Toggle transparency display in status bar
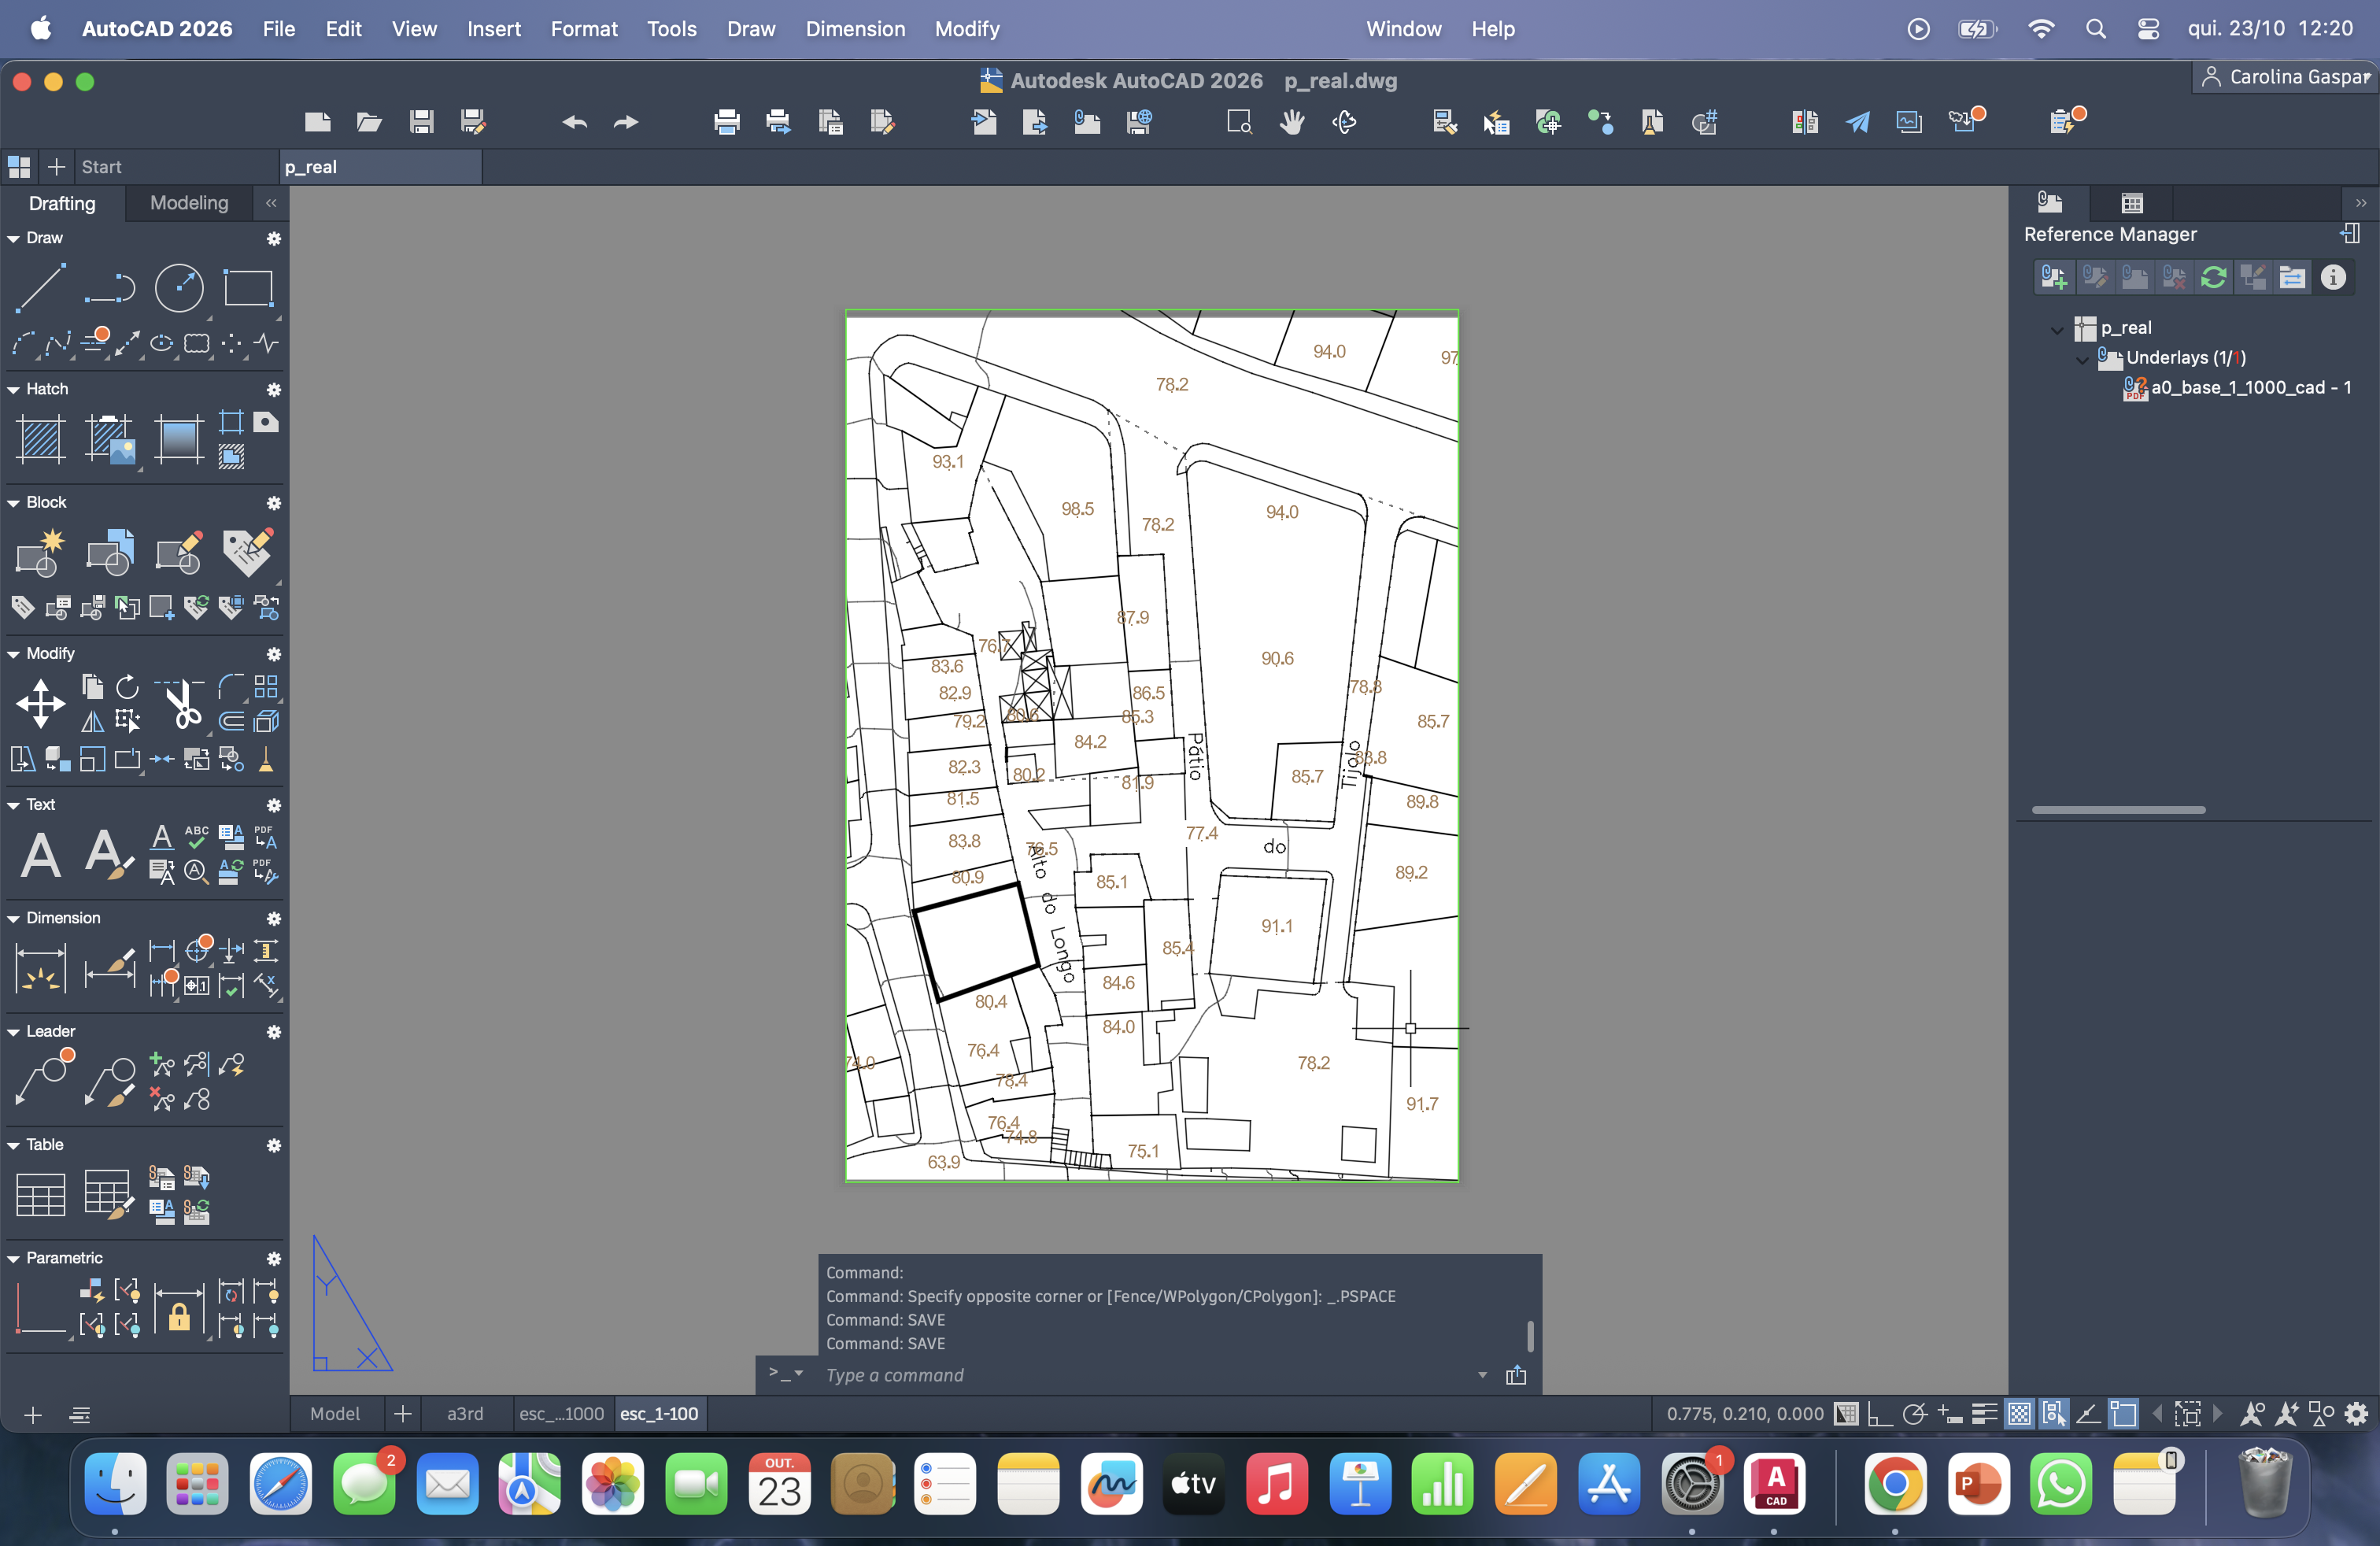2380x1546 pixels. click(x=2019, y=1414)
